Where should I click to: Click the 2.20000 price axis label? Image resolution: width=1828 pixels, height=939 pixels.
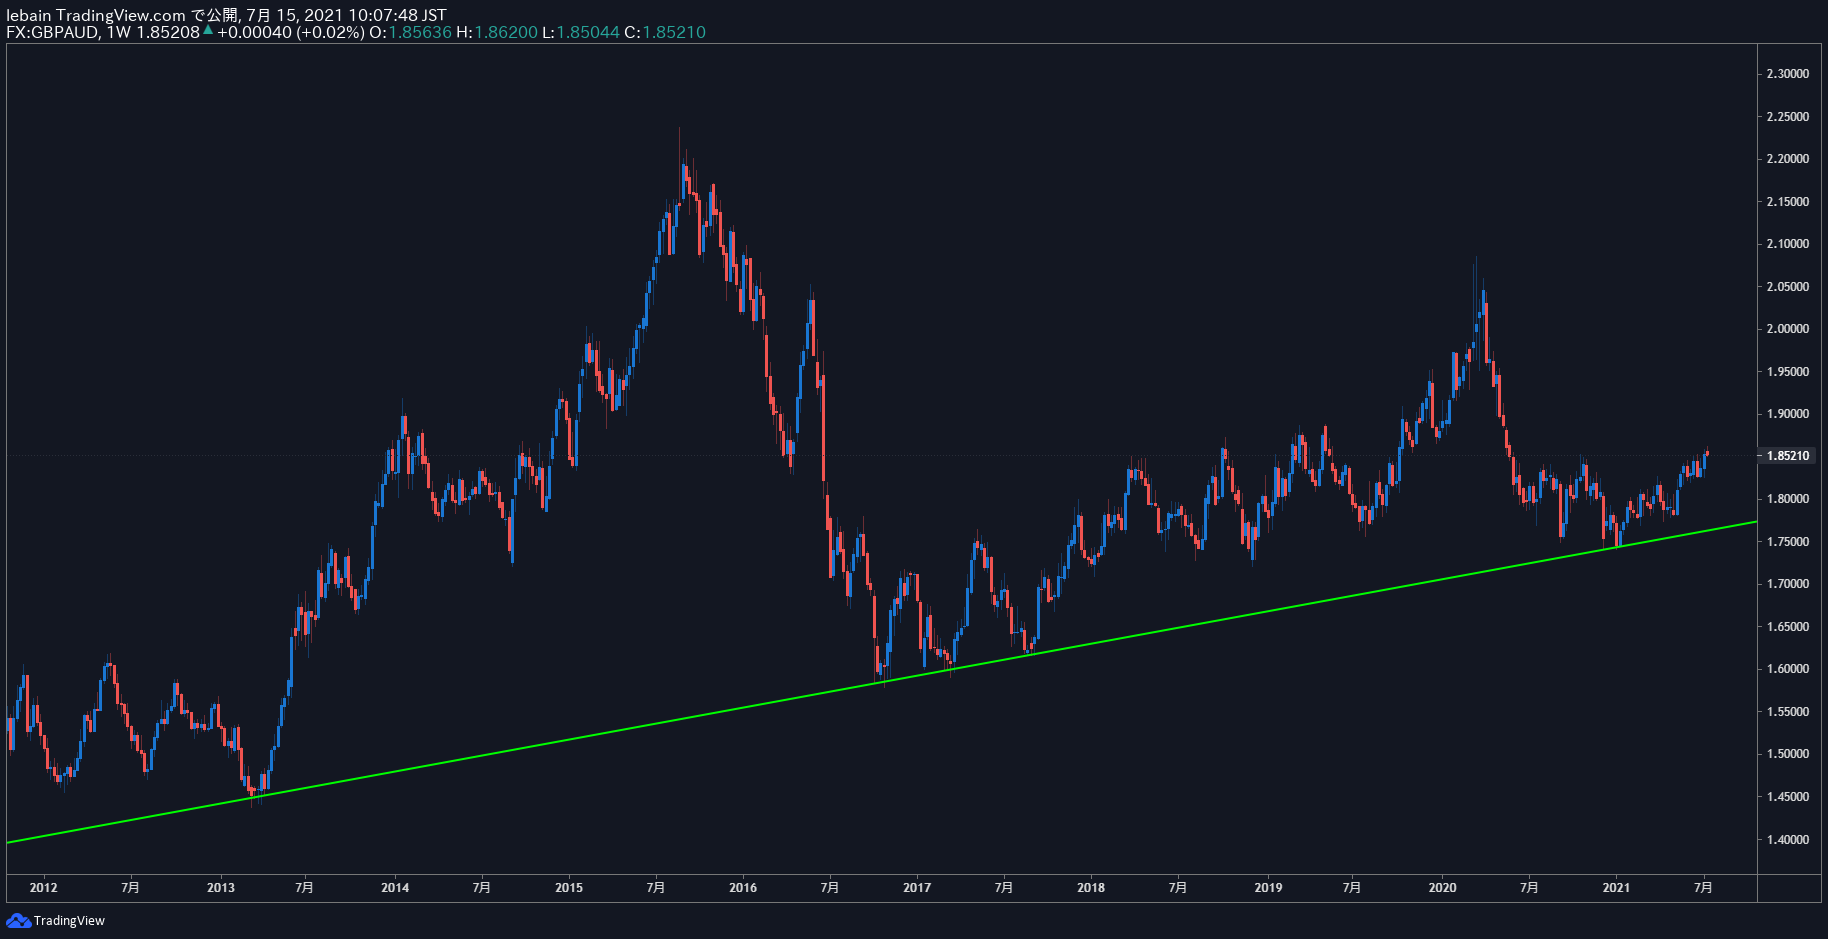(x=1788, y=159)
